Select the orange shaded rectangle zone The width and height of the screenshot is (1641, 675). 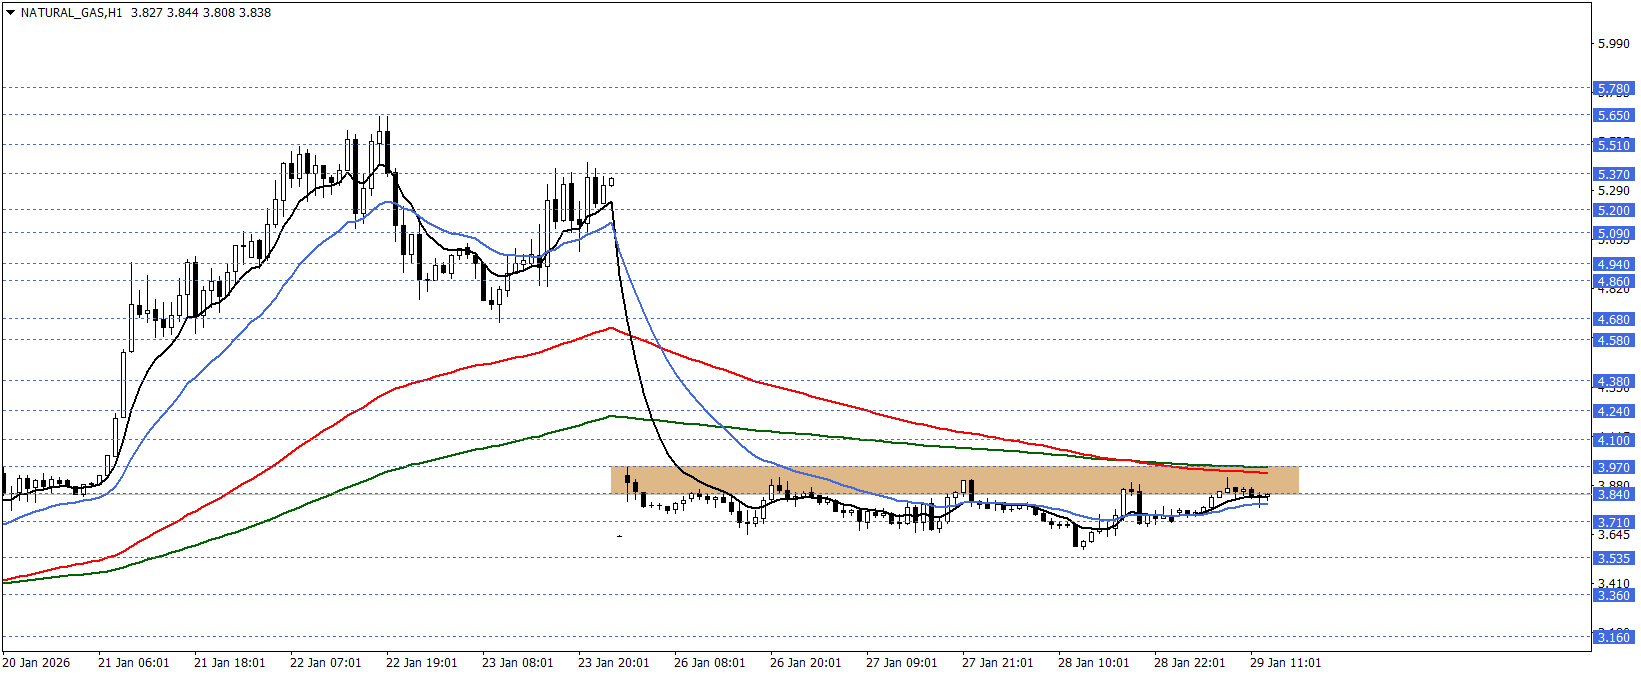(954, 480)
